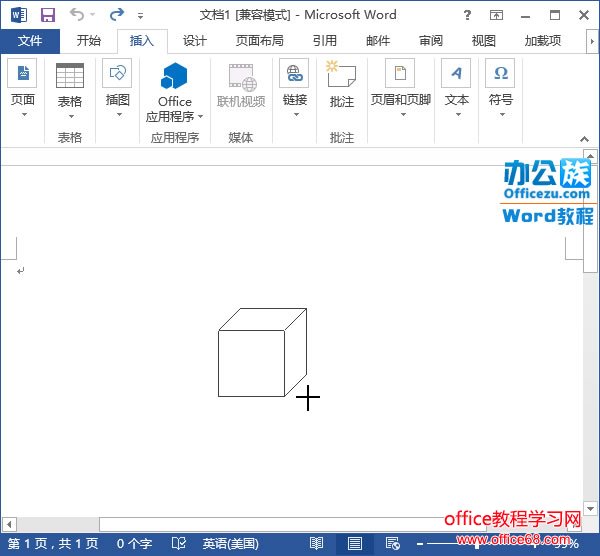The width and height of the screenshot is (600, 556).
Task: Open the 文本 Text dropdown
Action: 457,89
